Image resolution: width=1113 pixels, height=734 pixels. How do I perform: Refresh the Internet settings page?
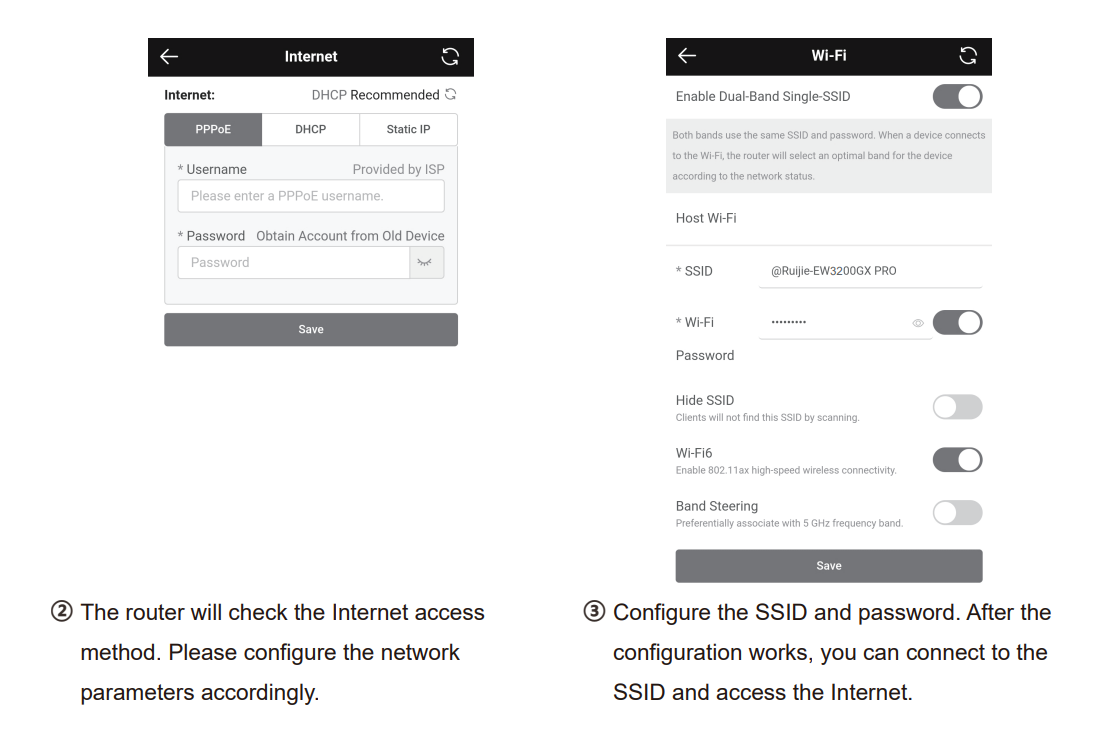[x=450, y=57]
